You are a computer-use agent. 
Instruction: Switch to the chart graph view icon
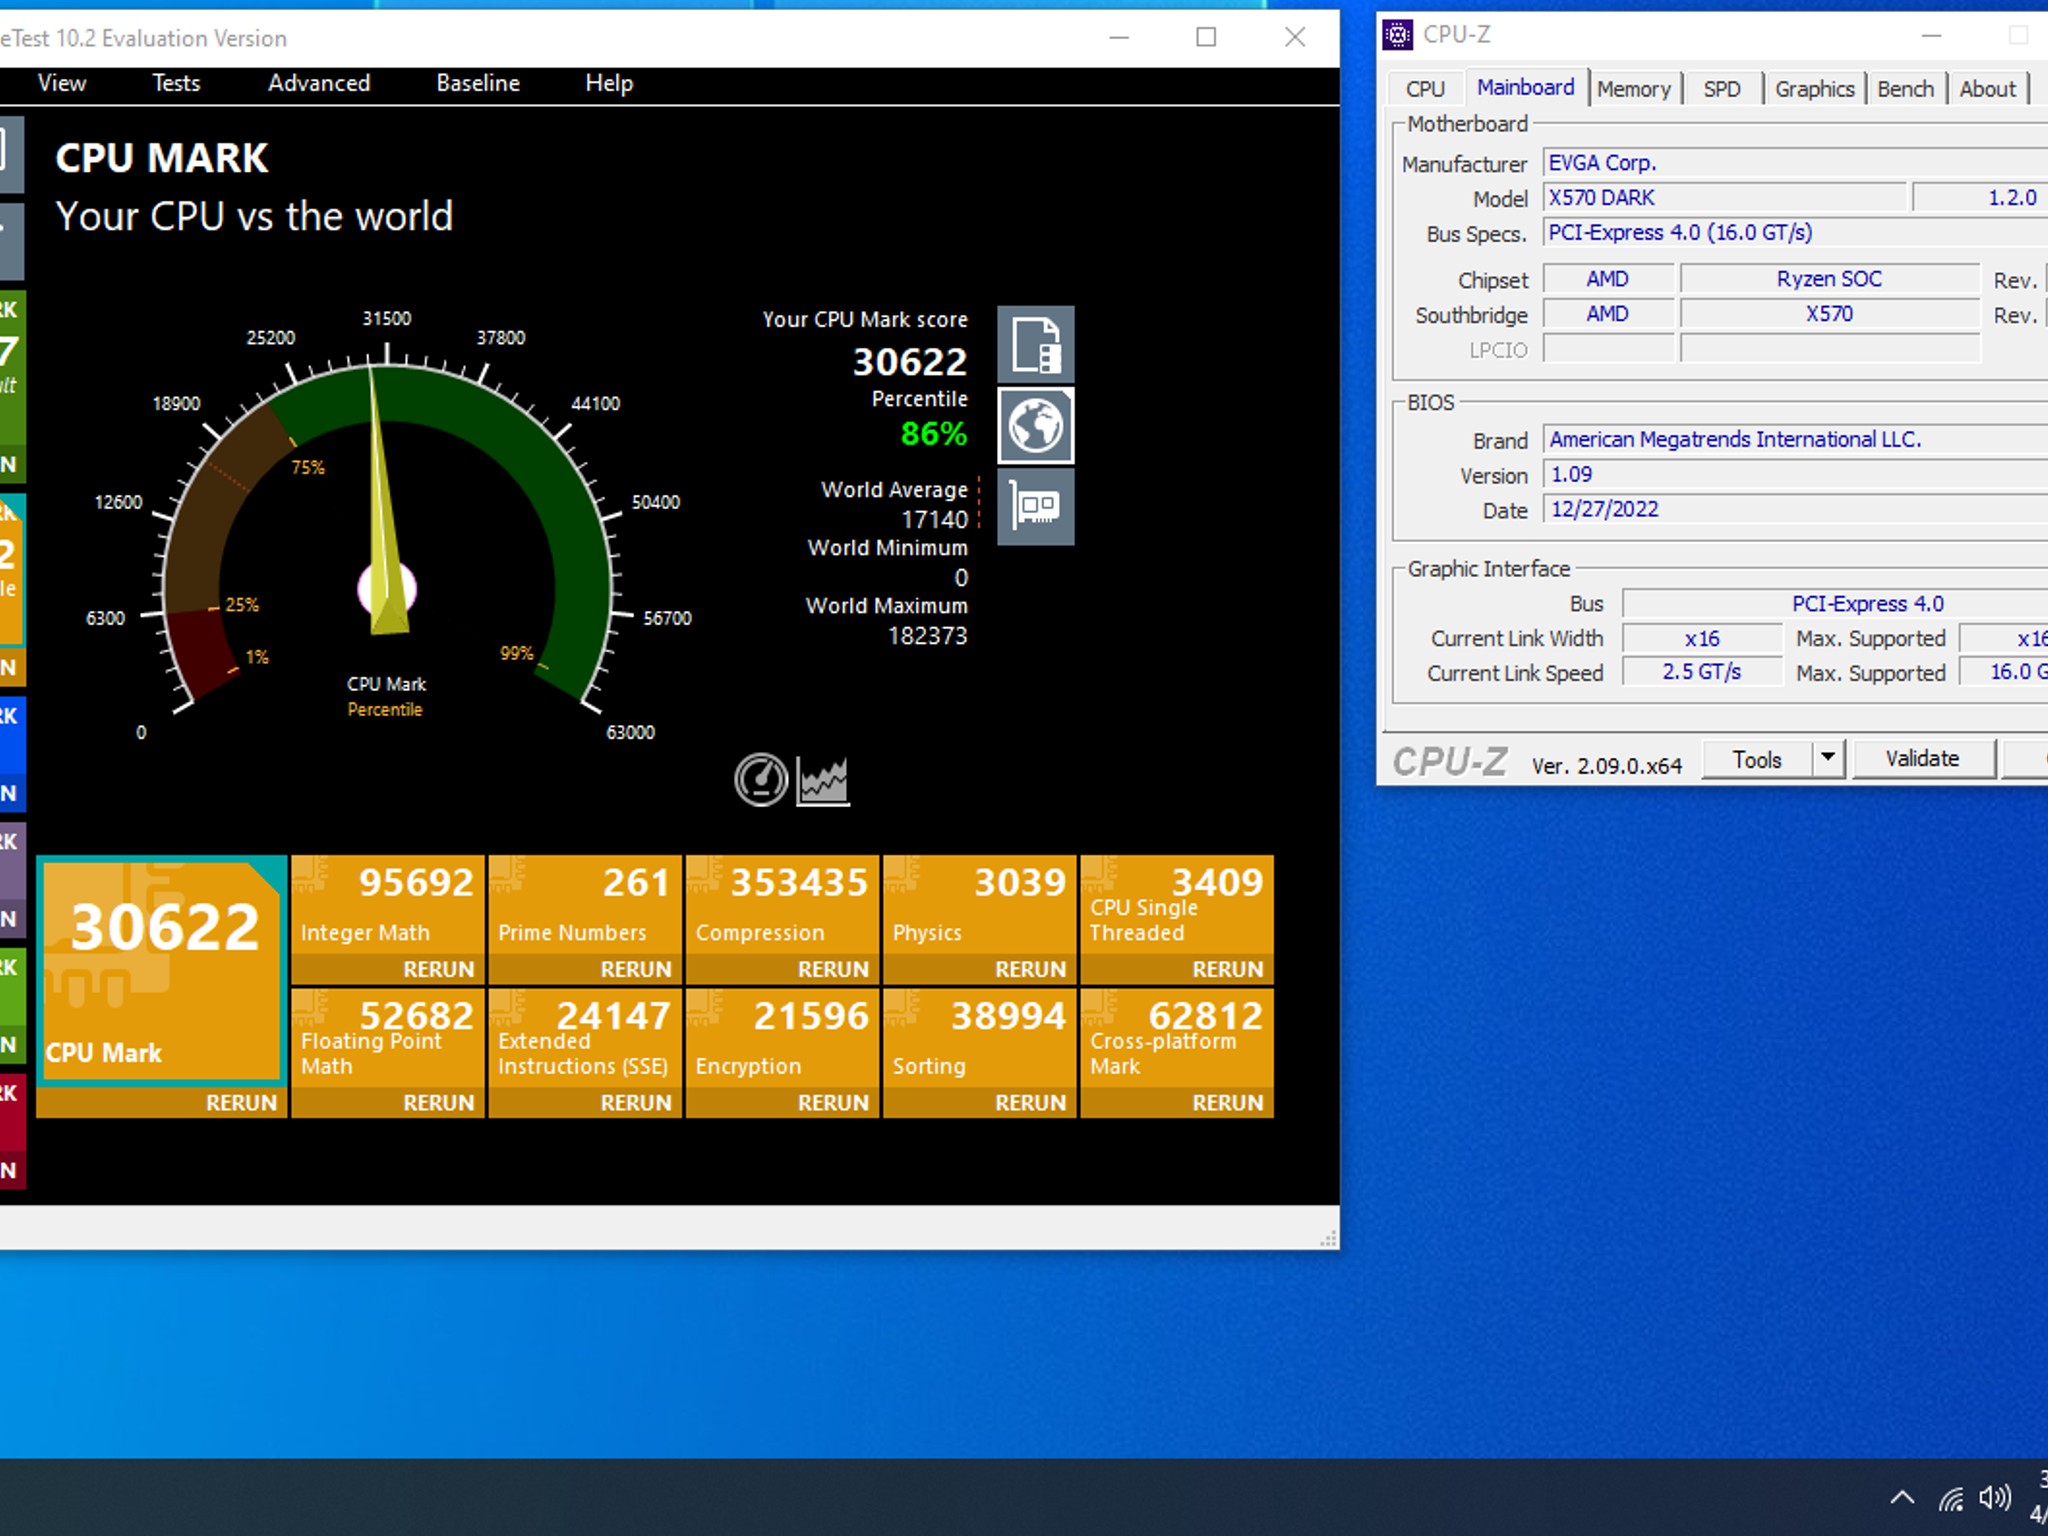click(823, 781)
